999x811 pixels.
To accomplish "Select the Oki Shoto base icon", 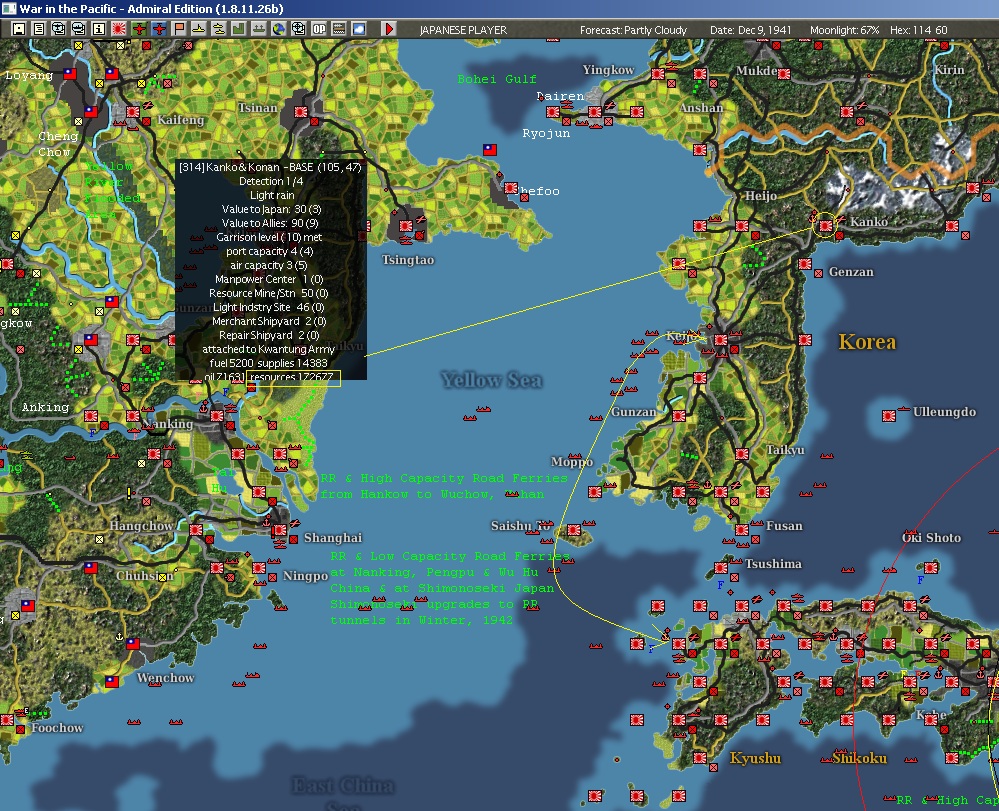I will click(931, 568).
